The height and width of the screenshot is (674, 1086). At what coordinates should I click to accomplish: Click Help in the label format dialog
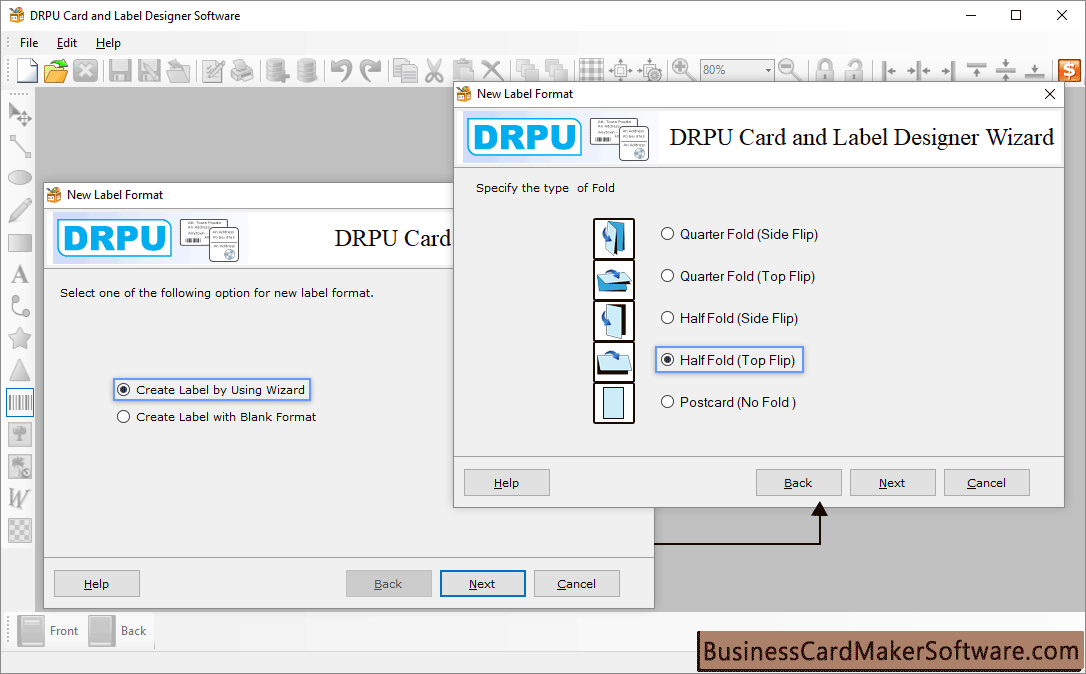96,584
